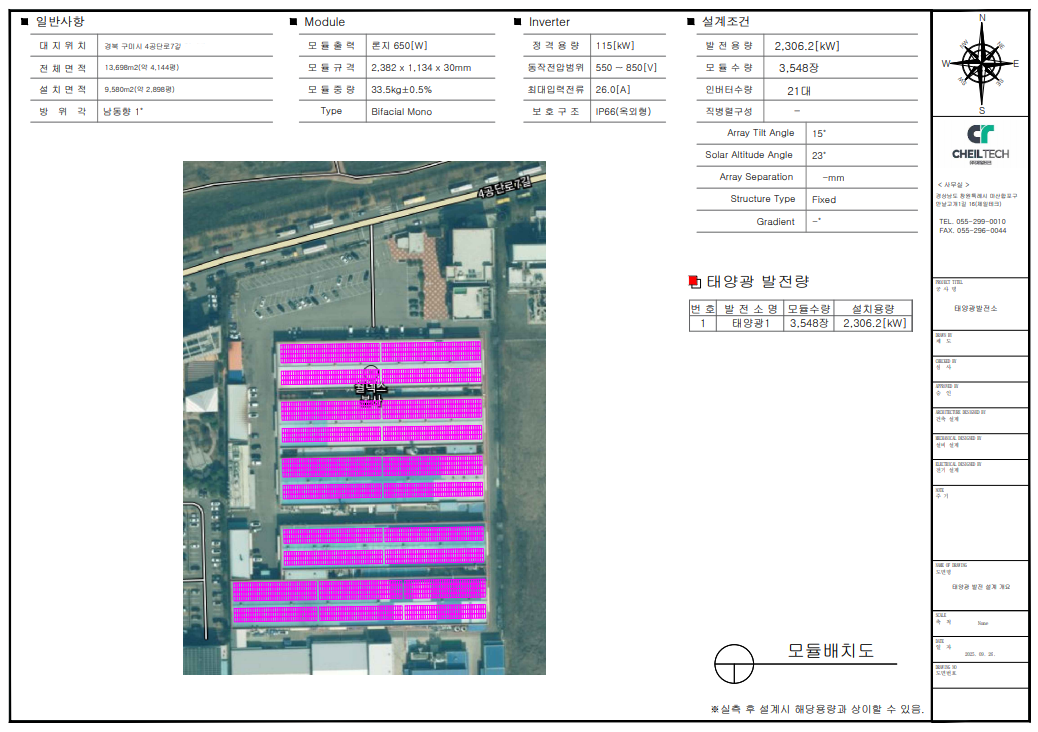Click the bottom magenta solar panel array

[x=360, y=612]
